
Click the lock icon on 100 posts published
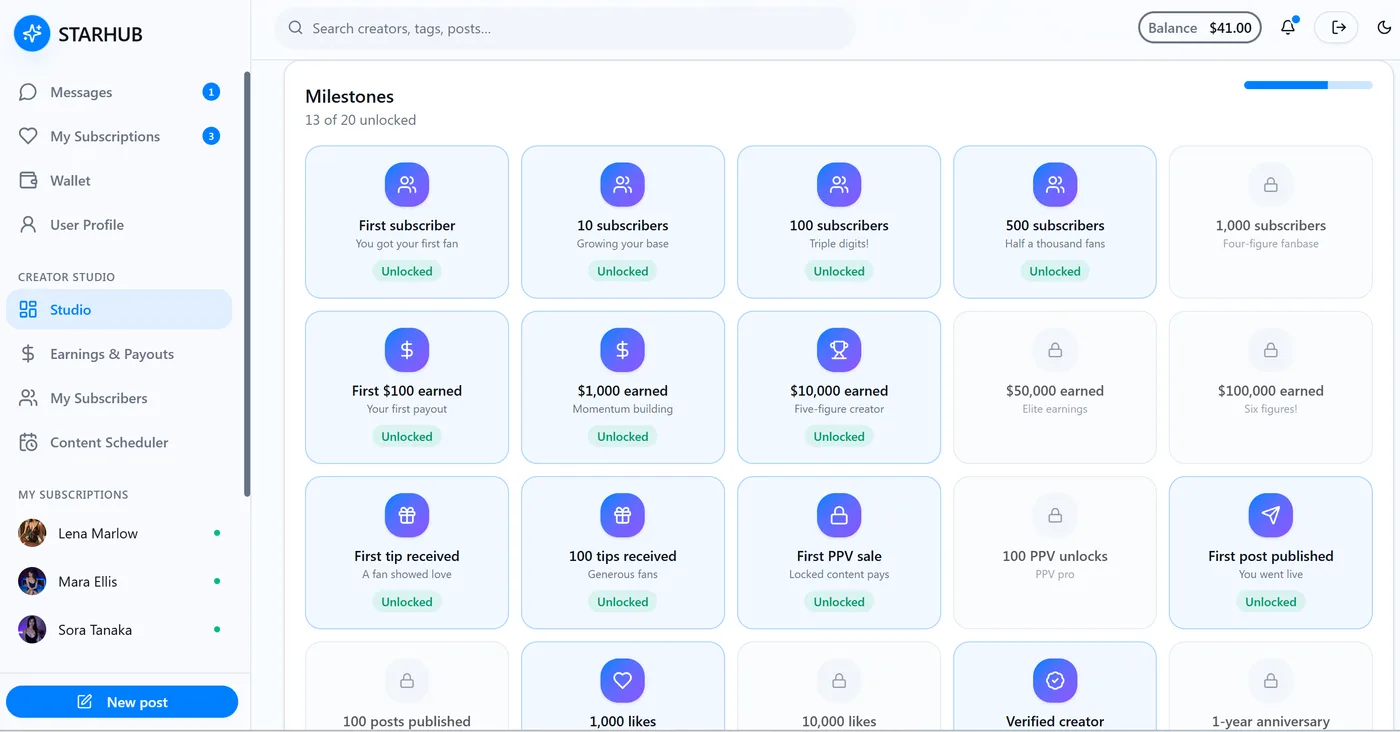click(x=407, y=681)
